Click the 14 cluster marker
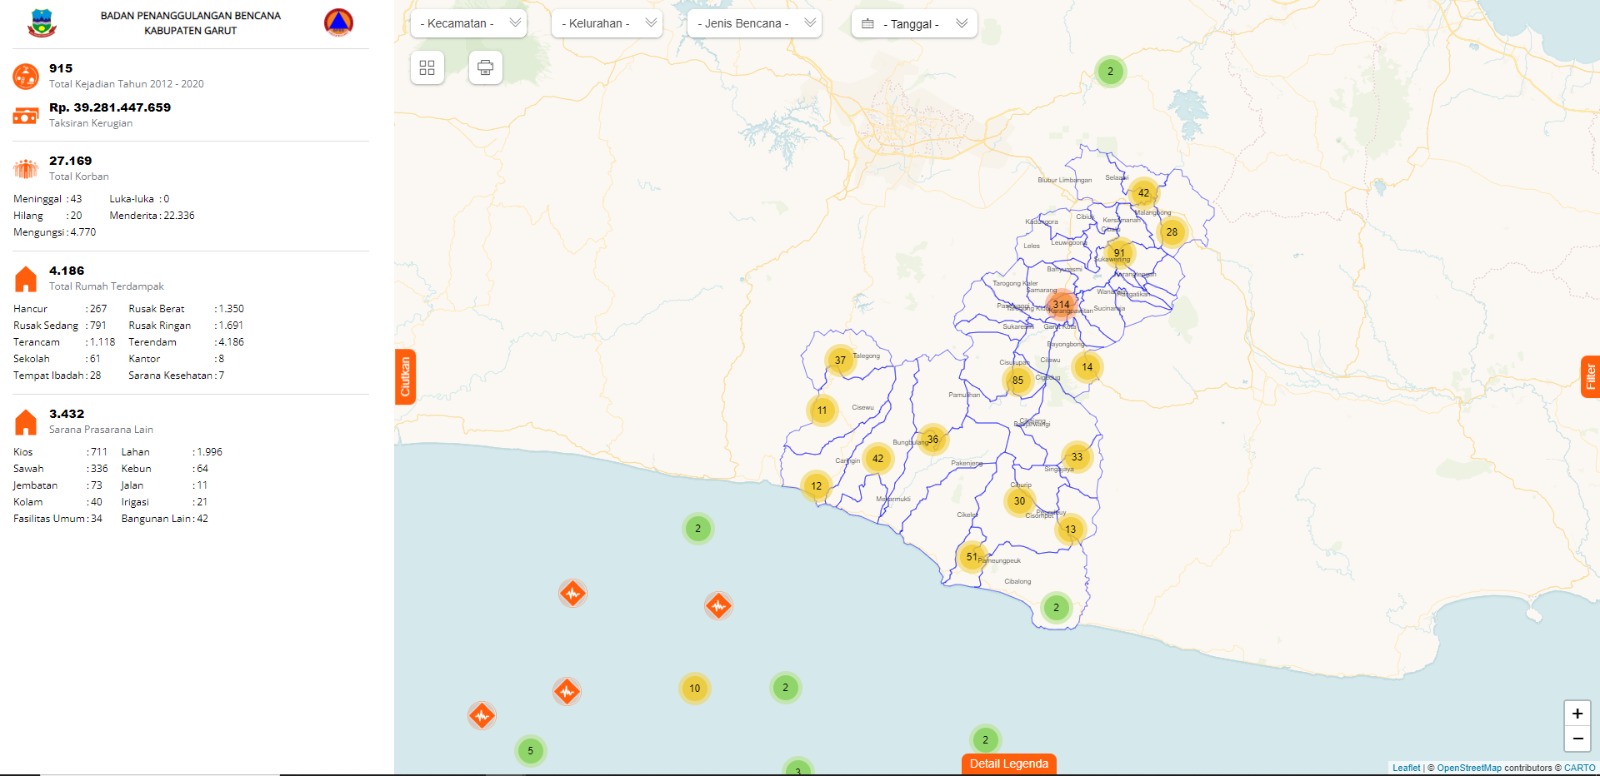This screenshot has width=1600, height=776. point(1087,367)
